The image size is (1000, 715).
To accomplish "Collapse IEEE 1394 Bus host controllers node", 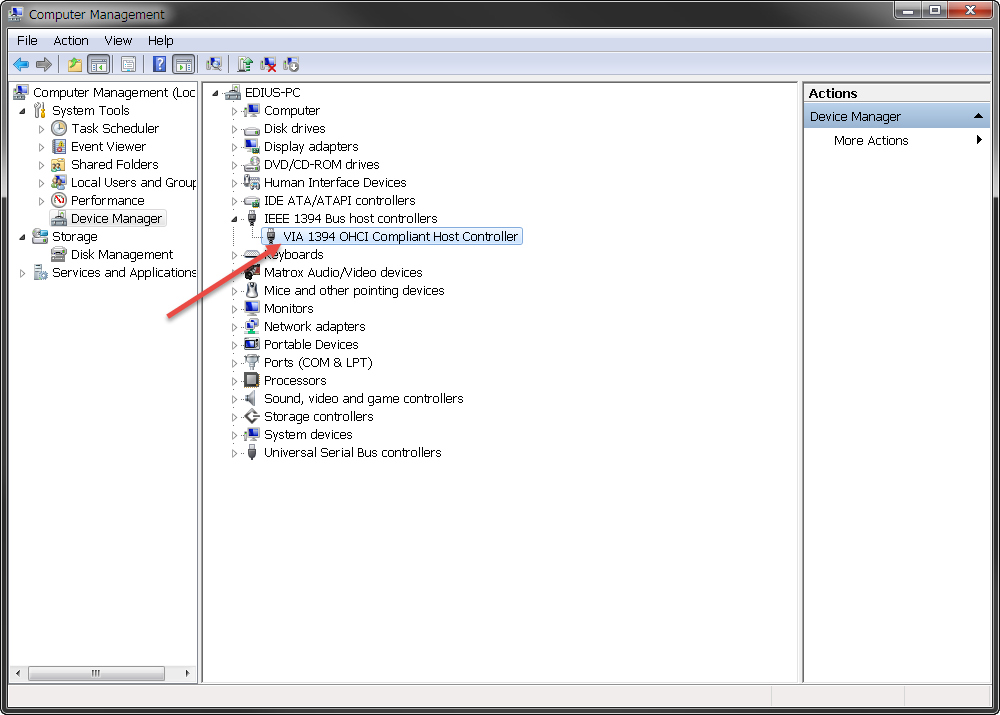I will (235, 219).
